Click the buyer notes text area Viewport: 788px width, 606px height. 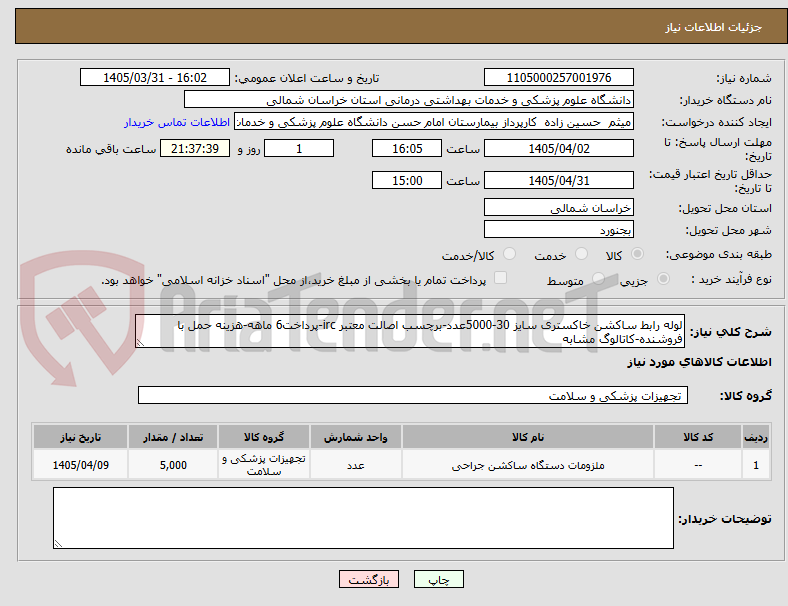click(x=363, y=518)
